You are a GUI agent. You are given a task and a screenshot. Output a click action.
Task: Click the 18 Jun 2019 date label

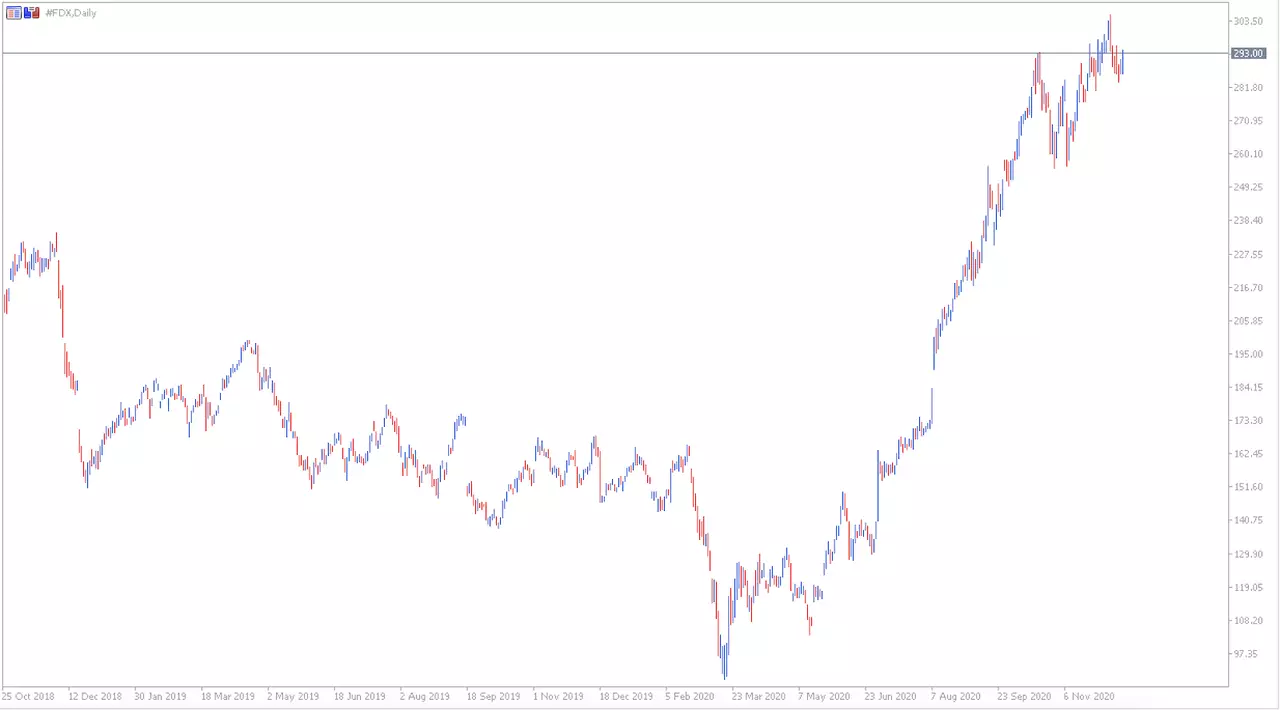(x=360, y=696)
